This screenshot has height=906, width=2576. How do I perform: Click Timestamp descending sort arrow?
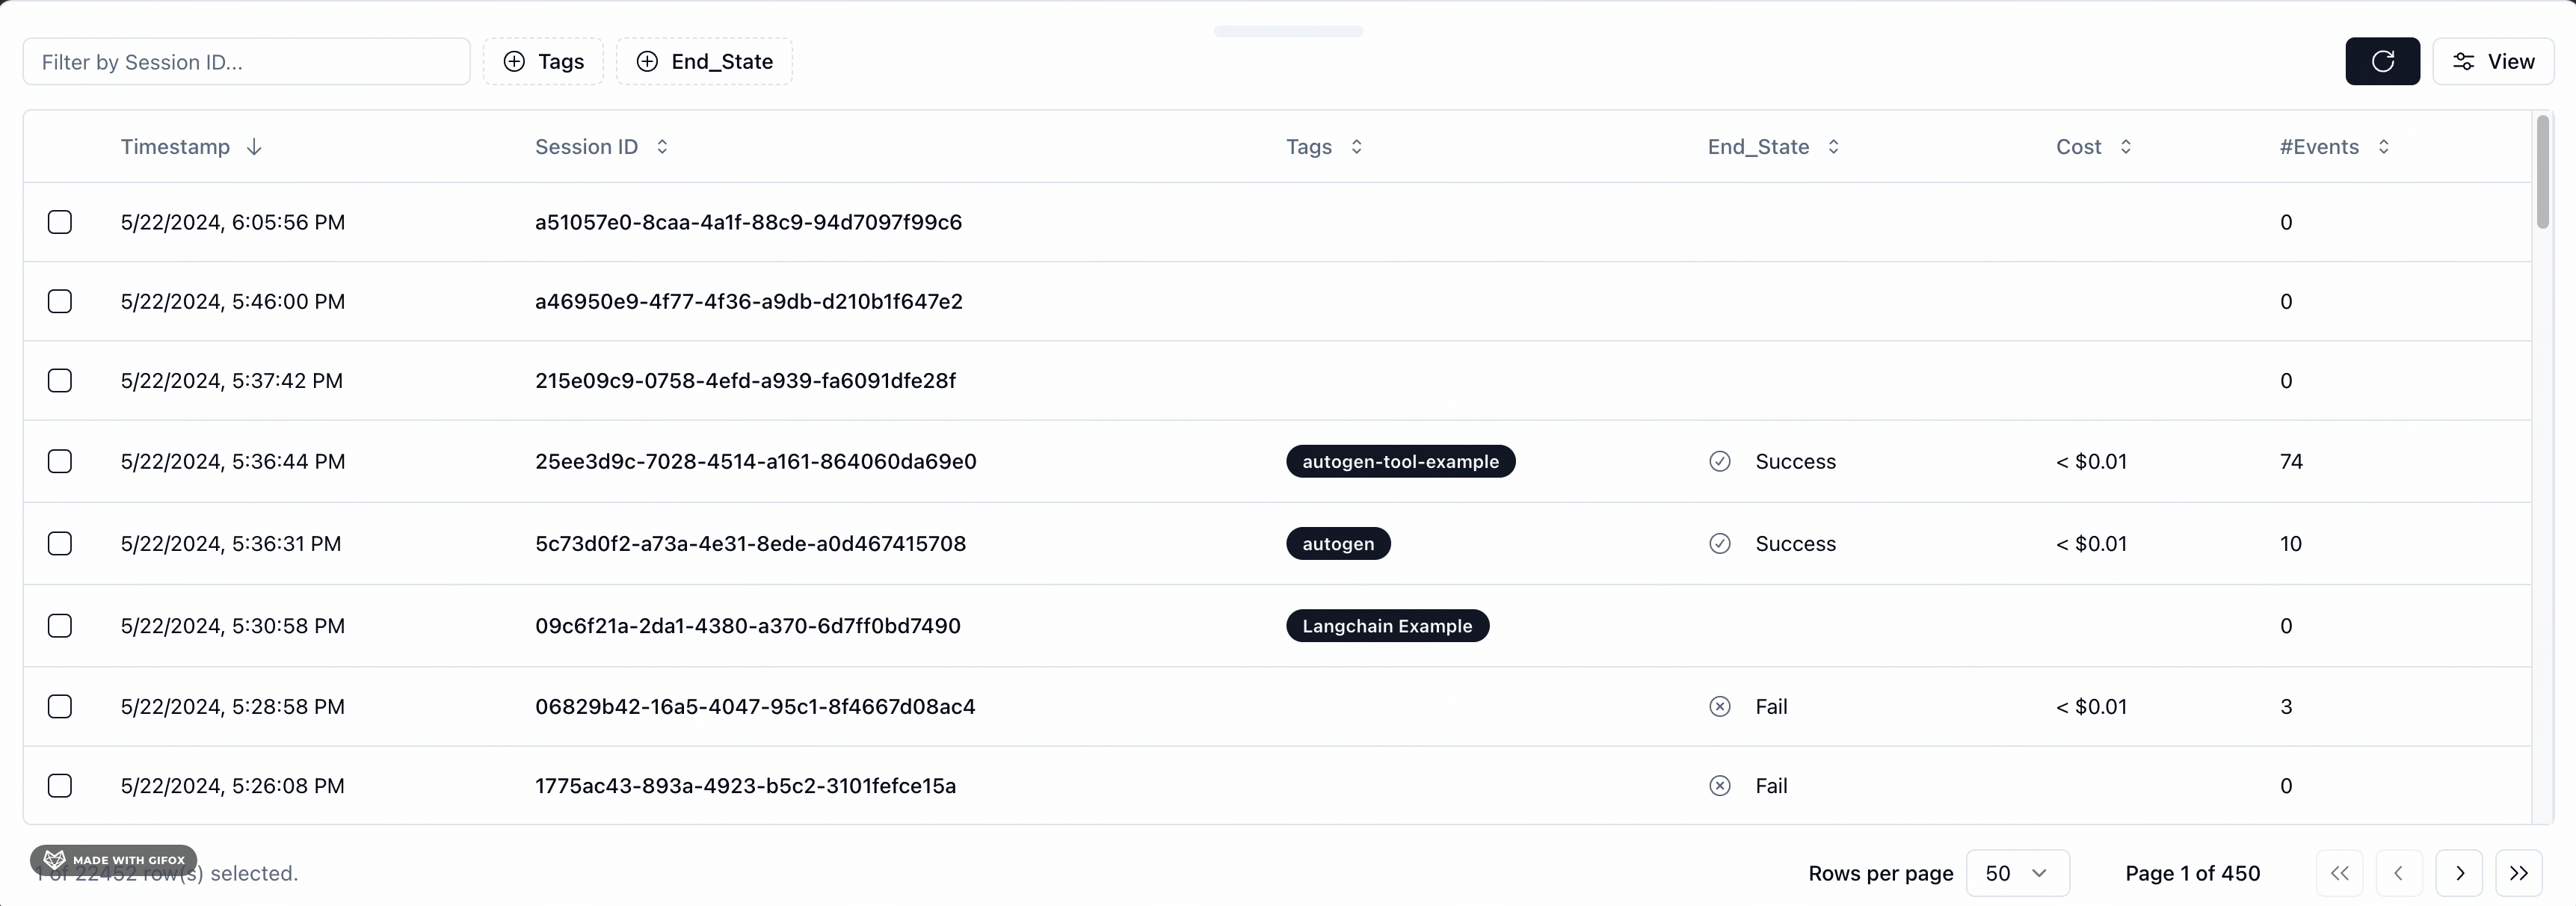click(x=254, y=147)
